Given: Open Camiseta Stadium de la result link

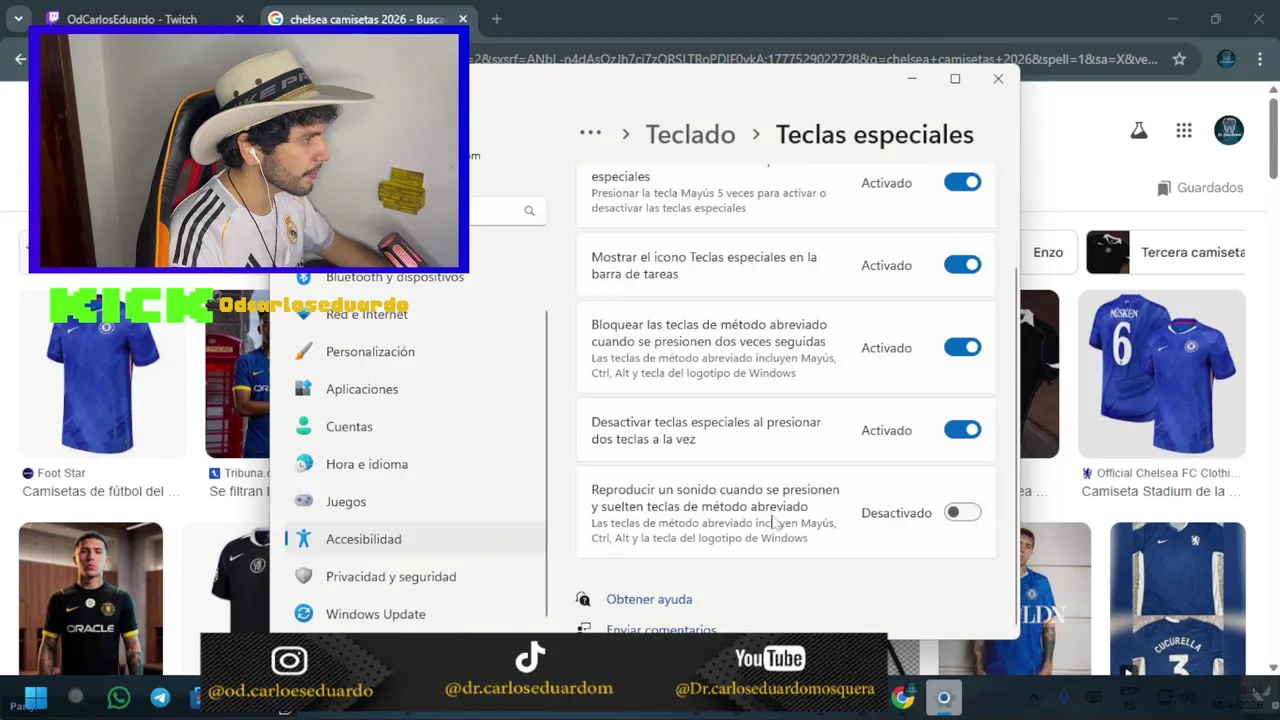Looking at the screenshot, I should (1161, 491).
